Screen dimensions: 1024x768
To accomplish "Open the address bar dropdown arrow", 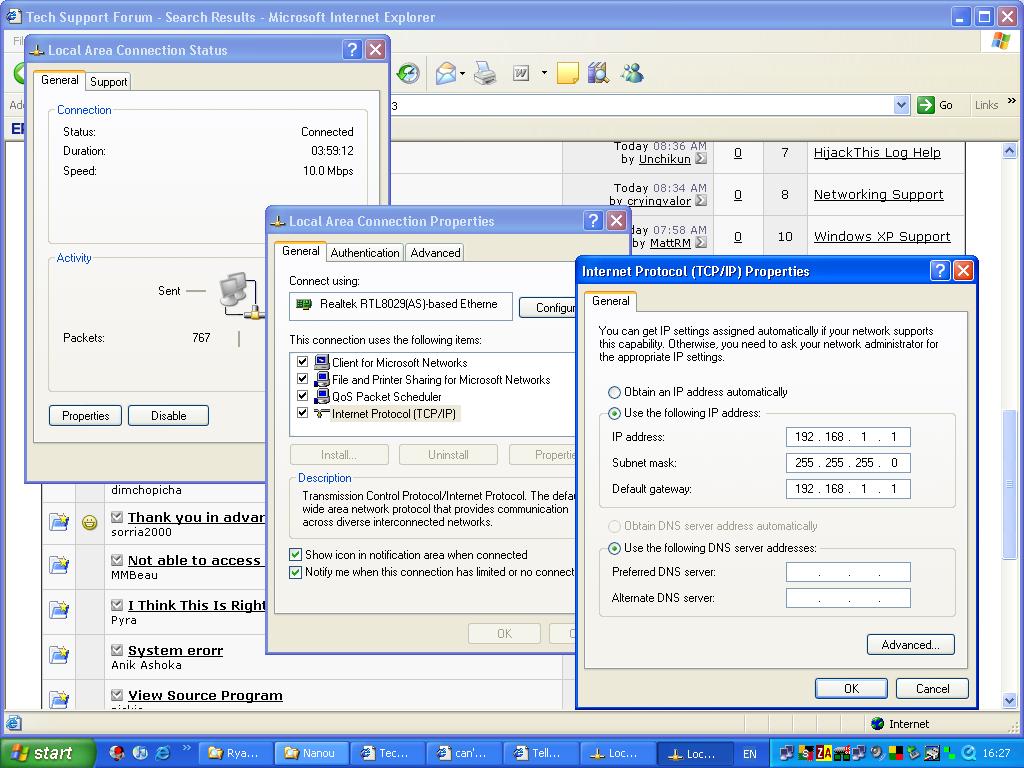I will coord(901,105).
